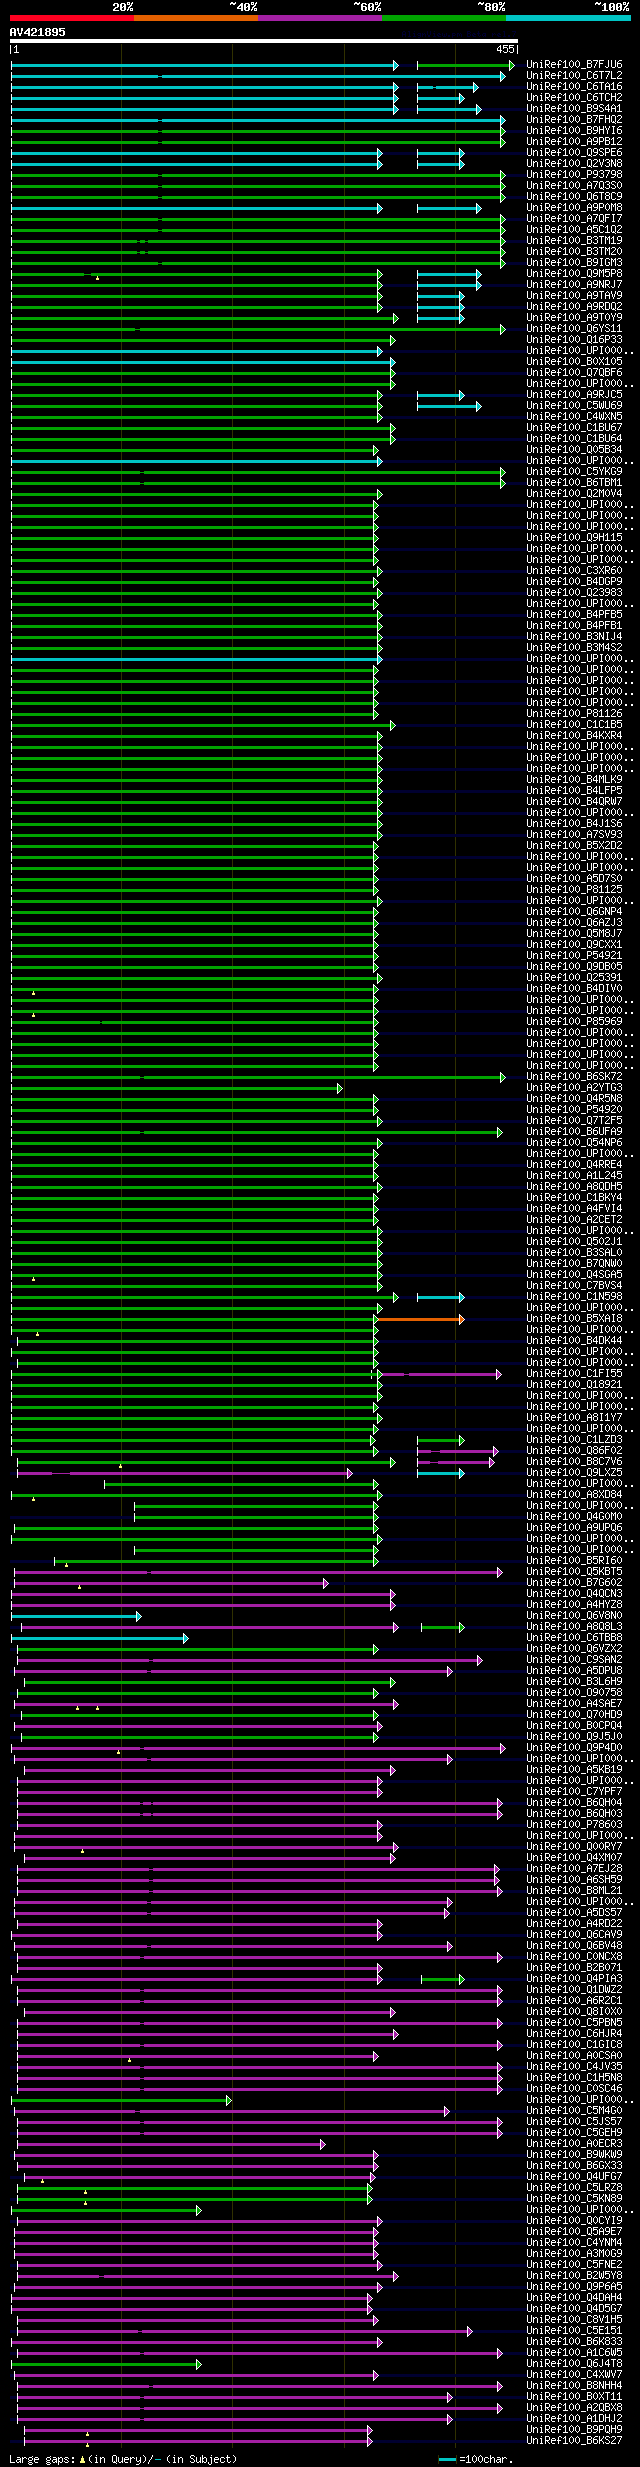Select the UniRef100_A8Q8L3 label
The height and width of the screenshot is (2467, 640).
[574, 1627]
